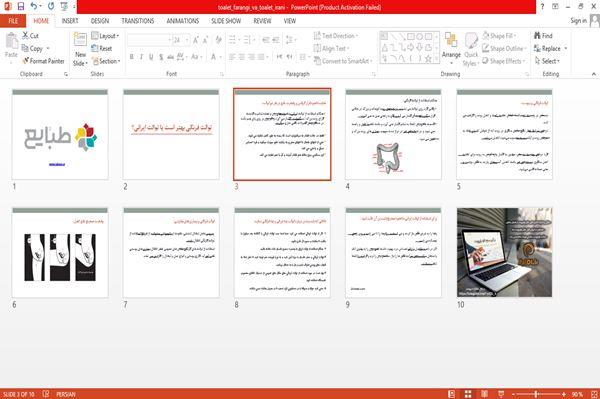
Task: Open the Shape Outline dropdown
Action: click(x=504, y=49)
